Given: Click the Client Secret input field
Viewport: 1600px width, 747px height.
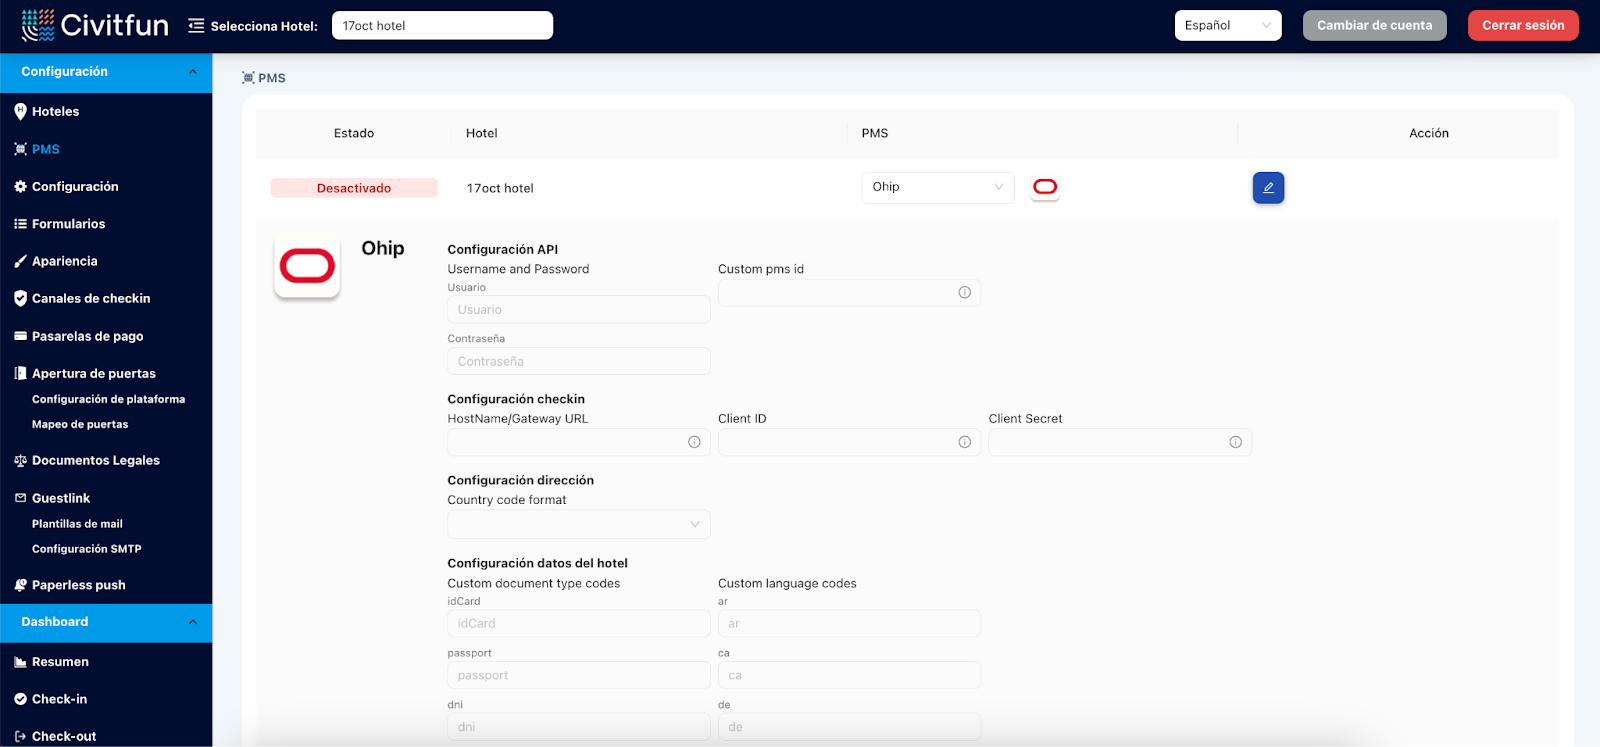Looking at the screenshot, I should click(1120, 442).
